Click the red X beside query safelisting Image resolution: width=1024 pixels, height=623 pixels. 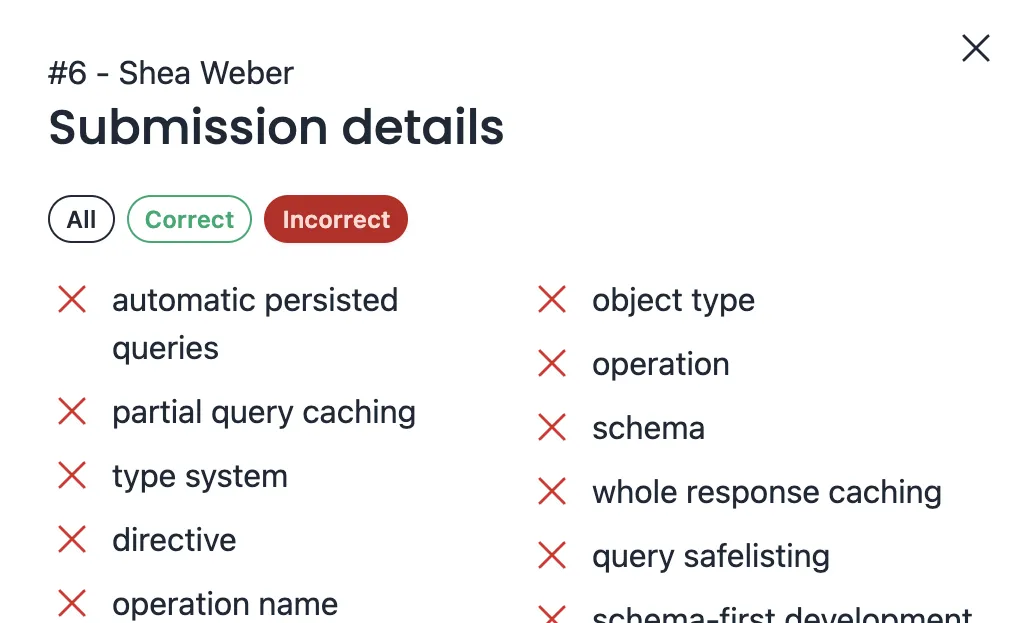click(x=552, y=556)
